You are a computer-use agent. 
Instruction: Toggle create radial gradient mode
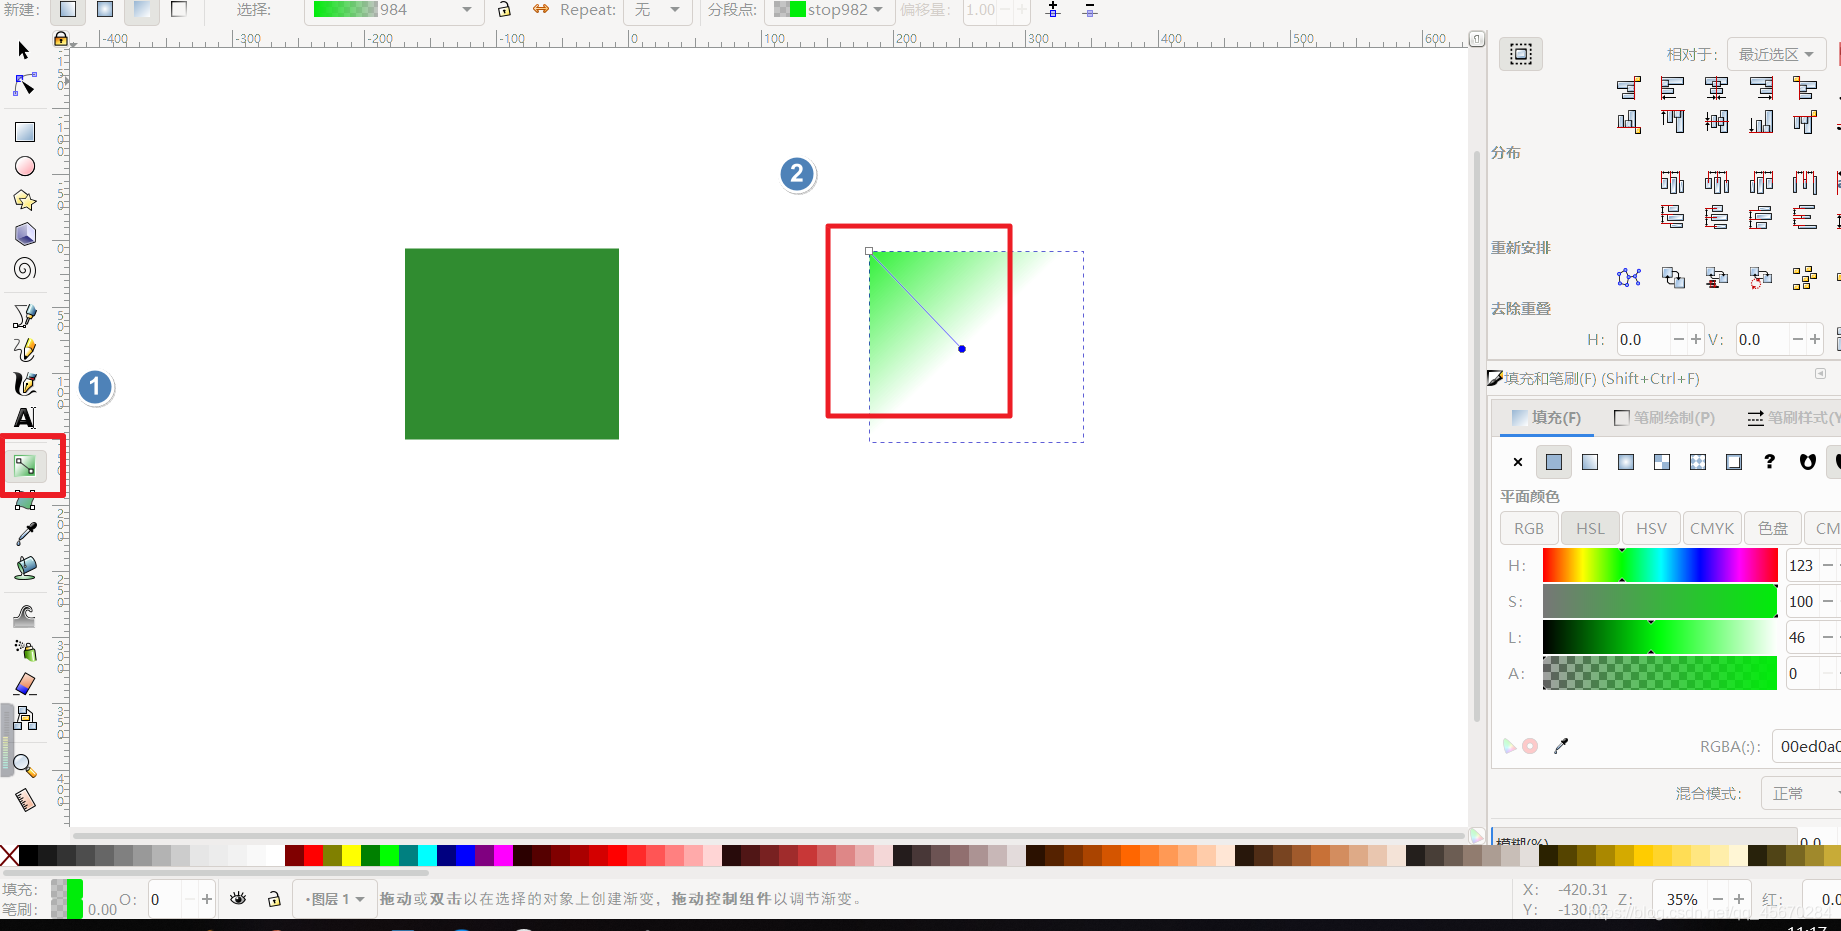coord(105,10)
